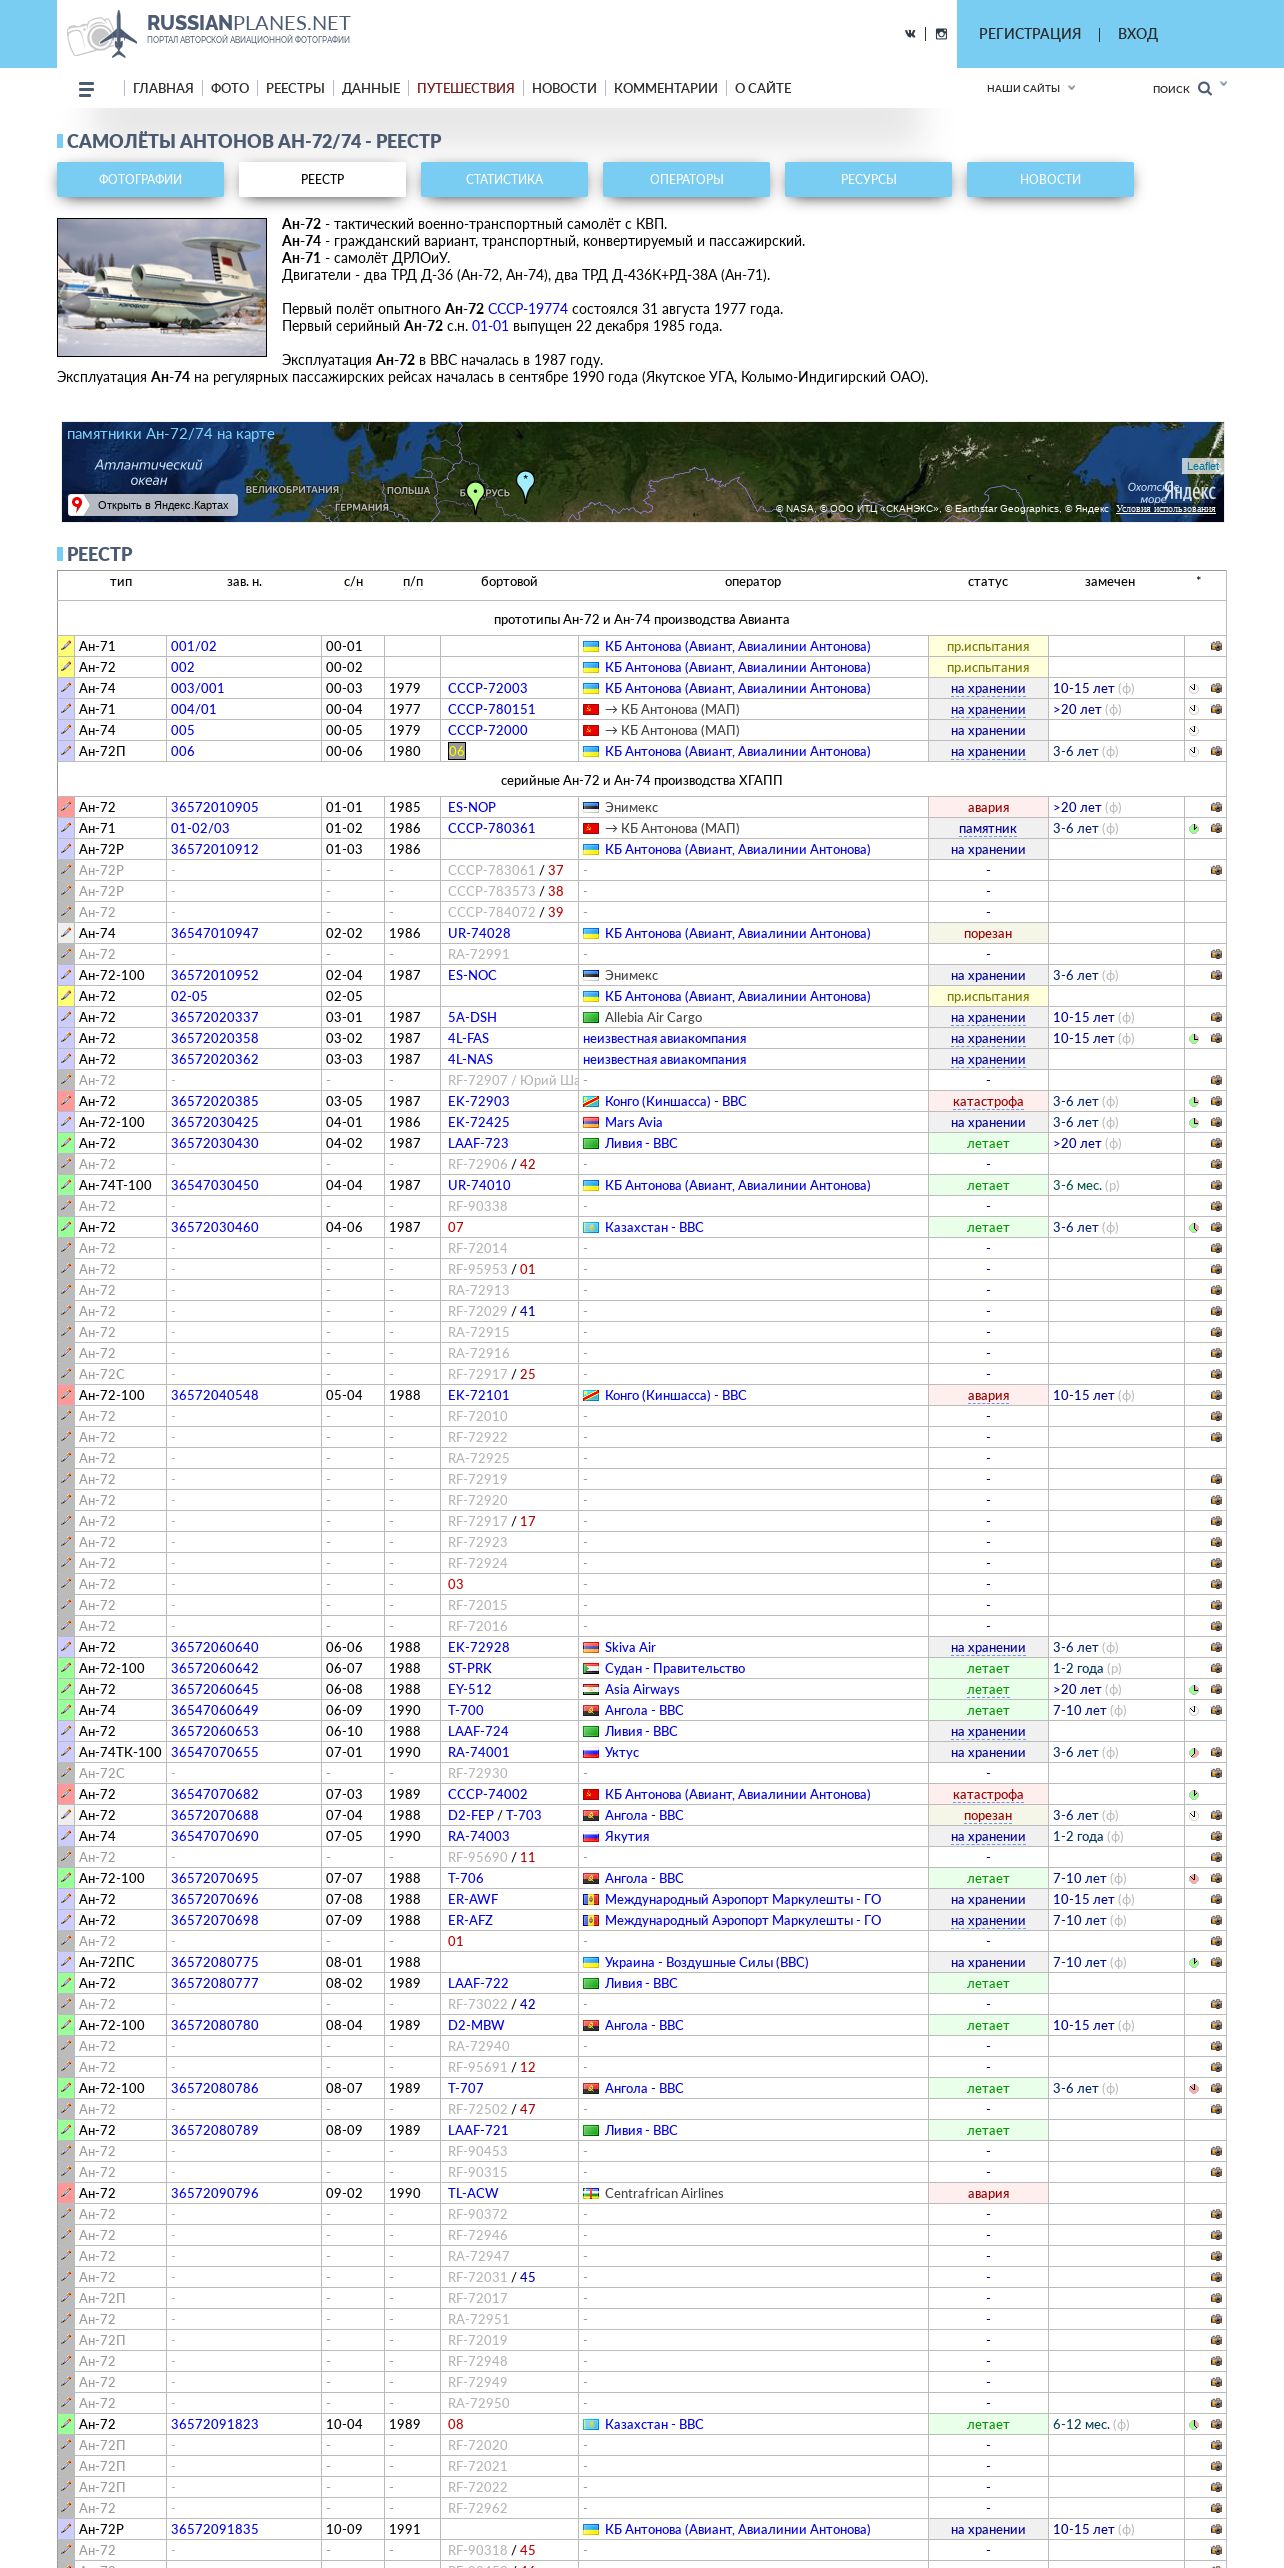Open О САЙТЕ in the main menu

click(x=763, y=88)
